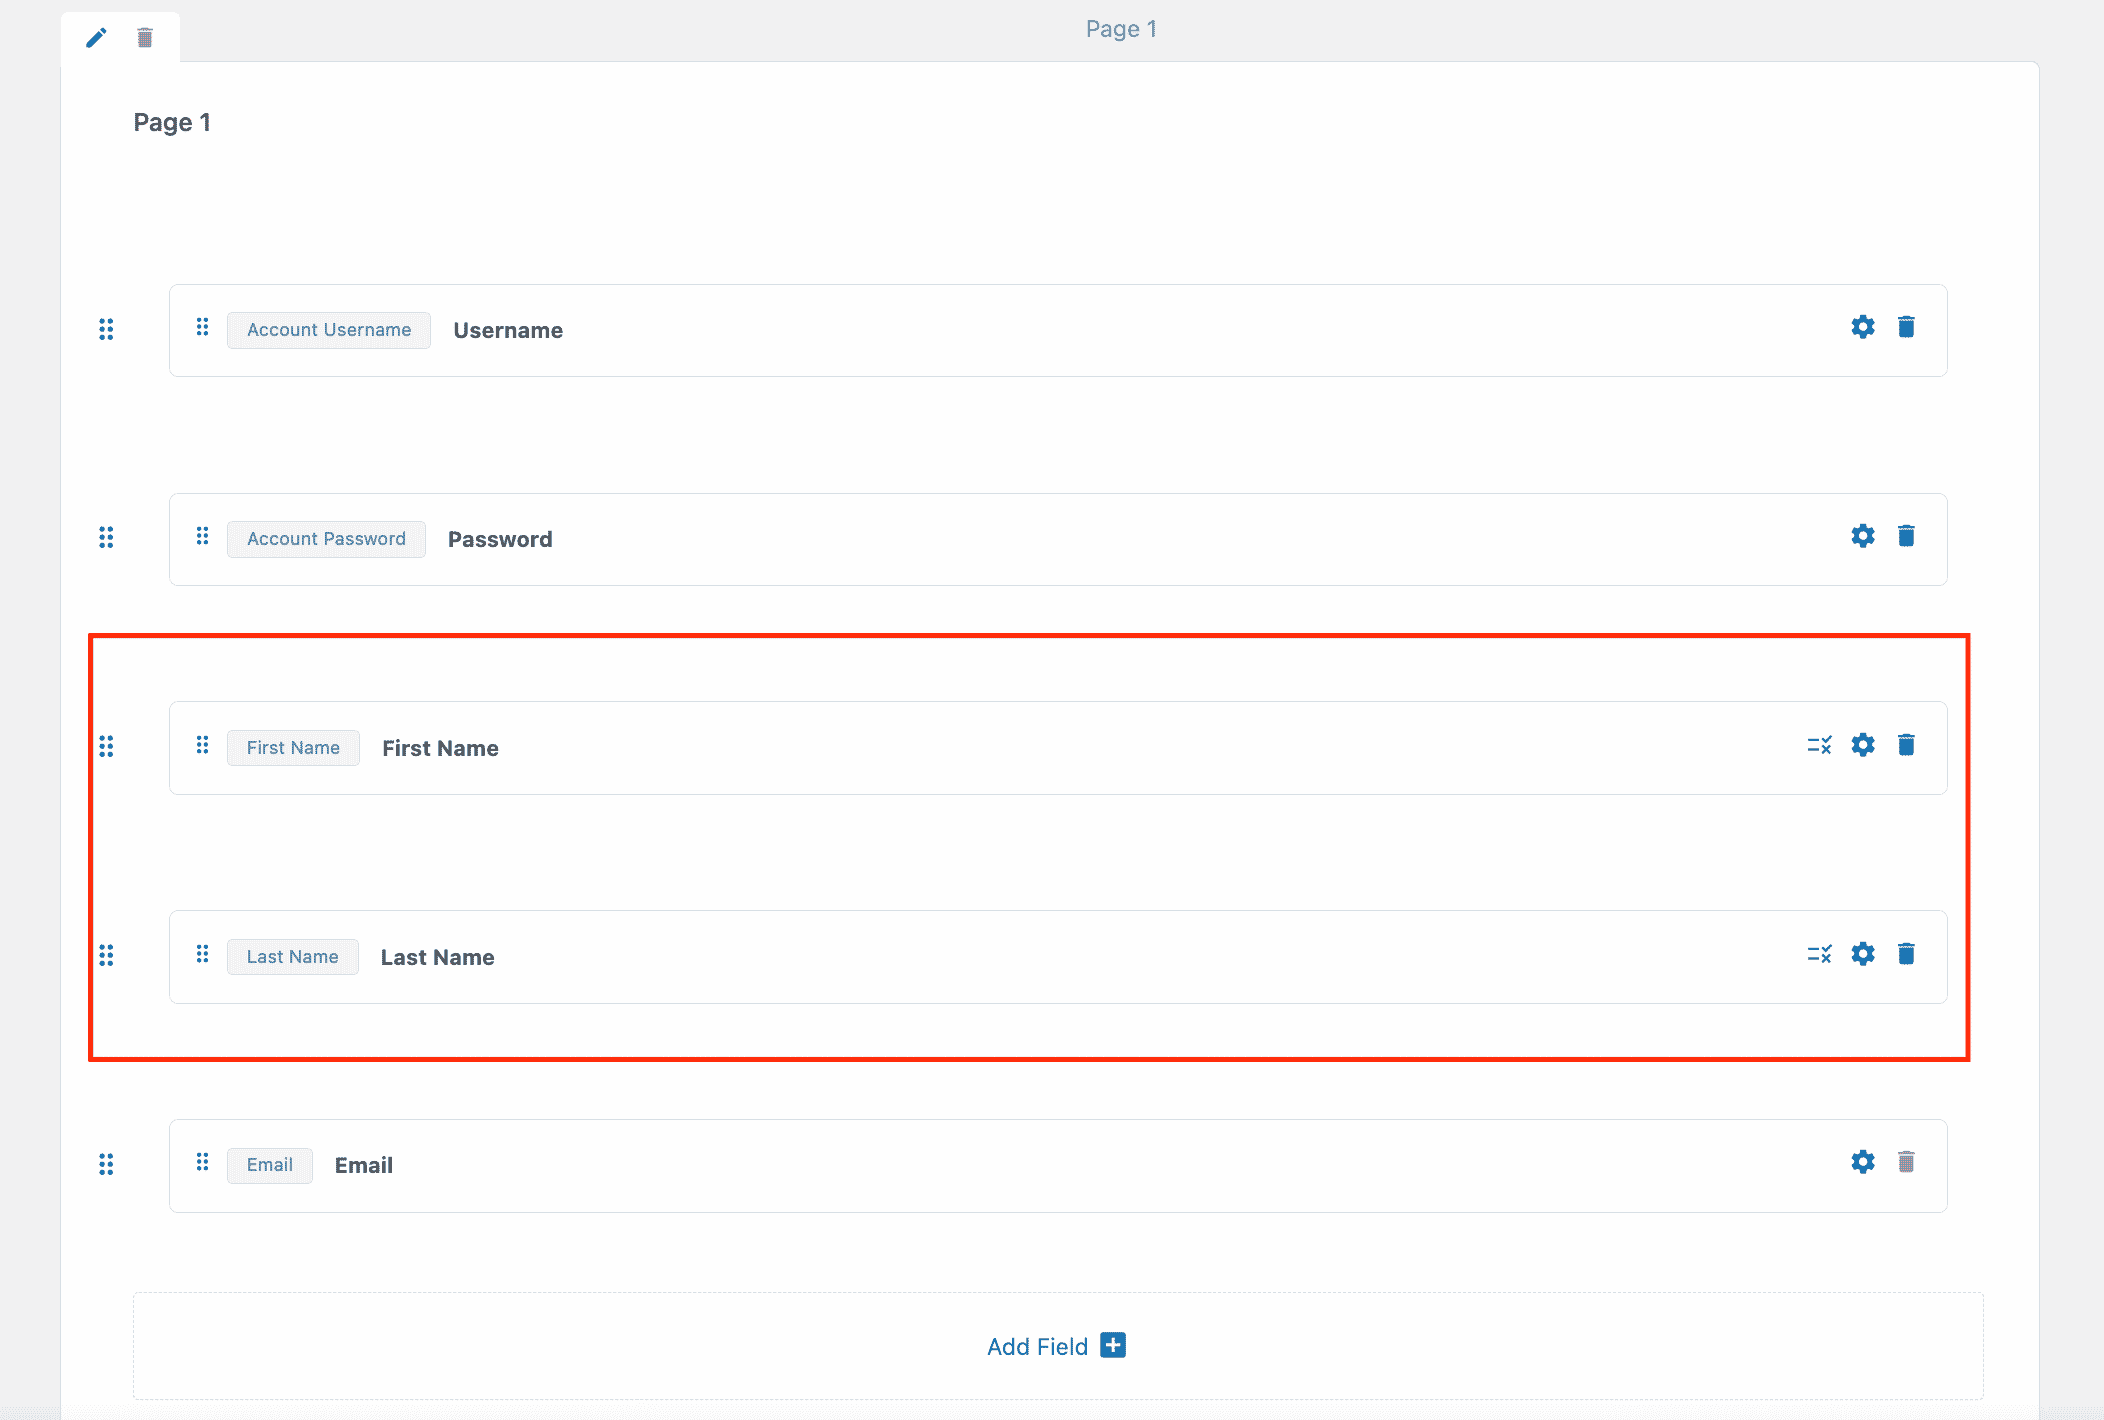
Task: Click the Email field type badge
Action: [269, 1165]
